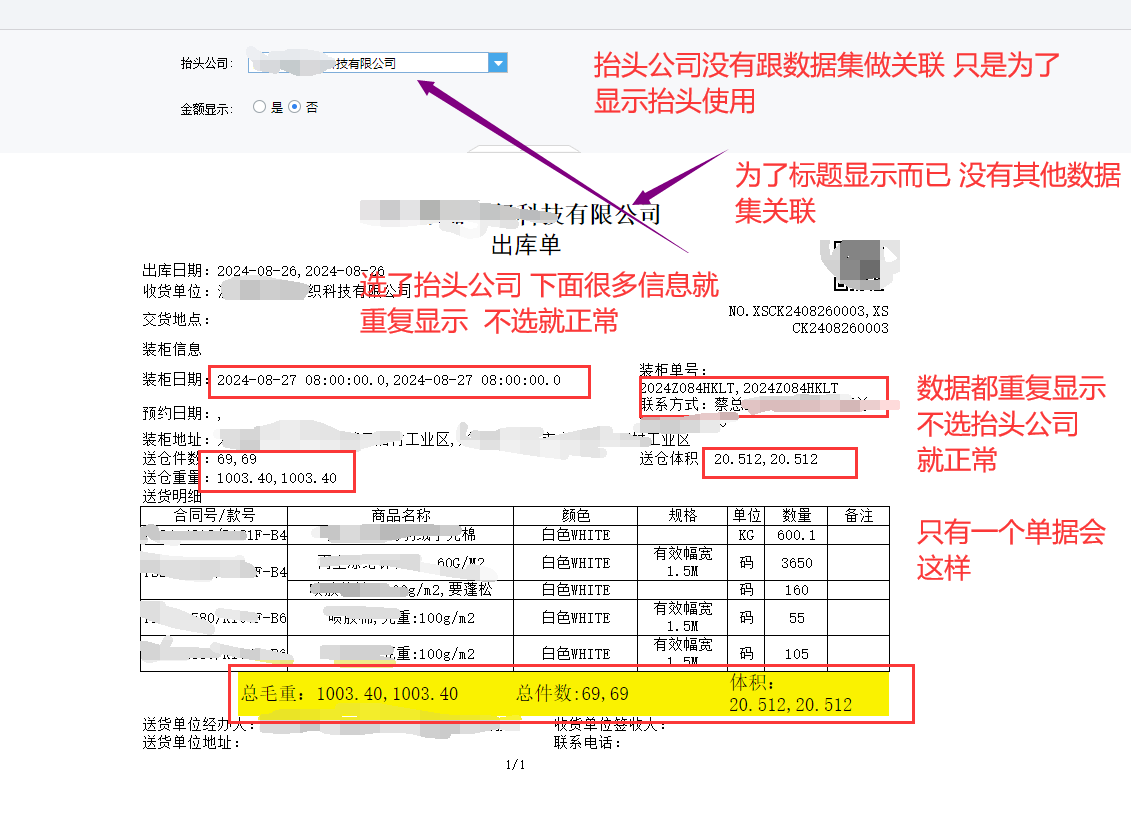This screenshot has height=830, width=1131.
Task: Open the 抬头公司 dropdown arrow
Action: [x=498, y=63]
